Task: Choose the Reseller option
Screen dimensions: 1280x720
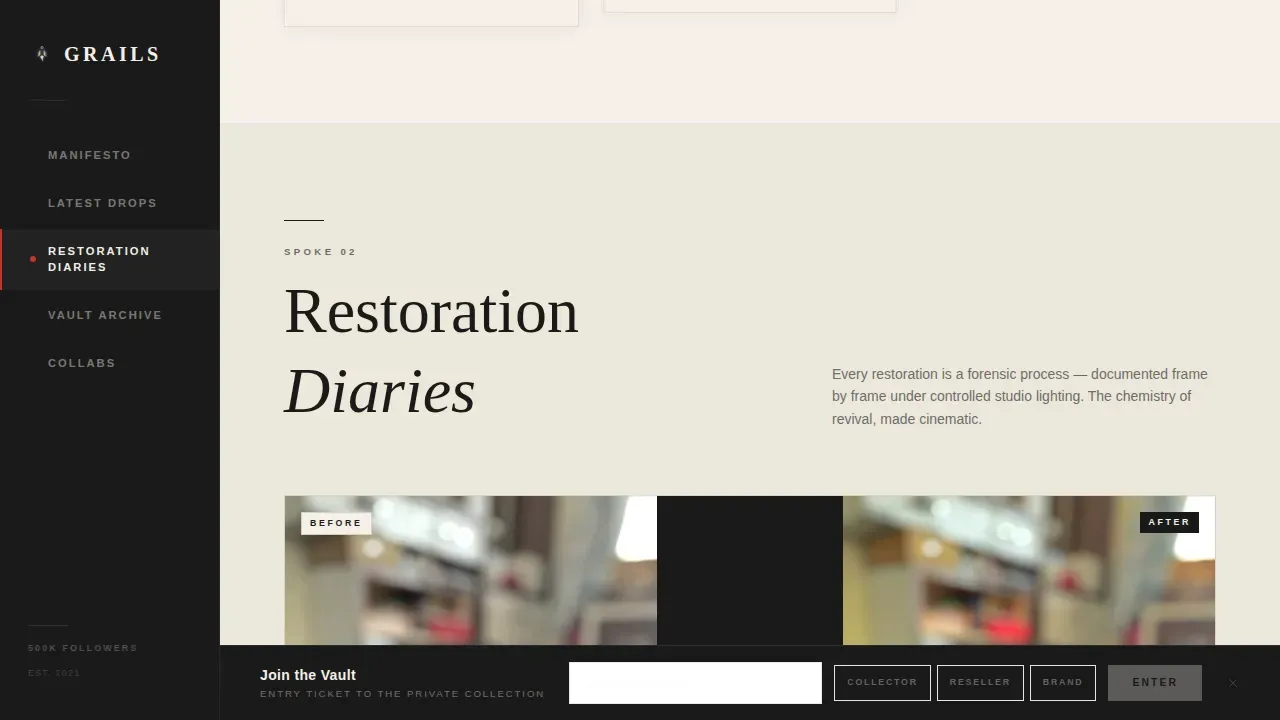Action: pyautogui.click(x=980, y=683)
